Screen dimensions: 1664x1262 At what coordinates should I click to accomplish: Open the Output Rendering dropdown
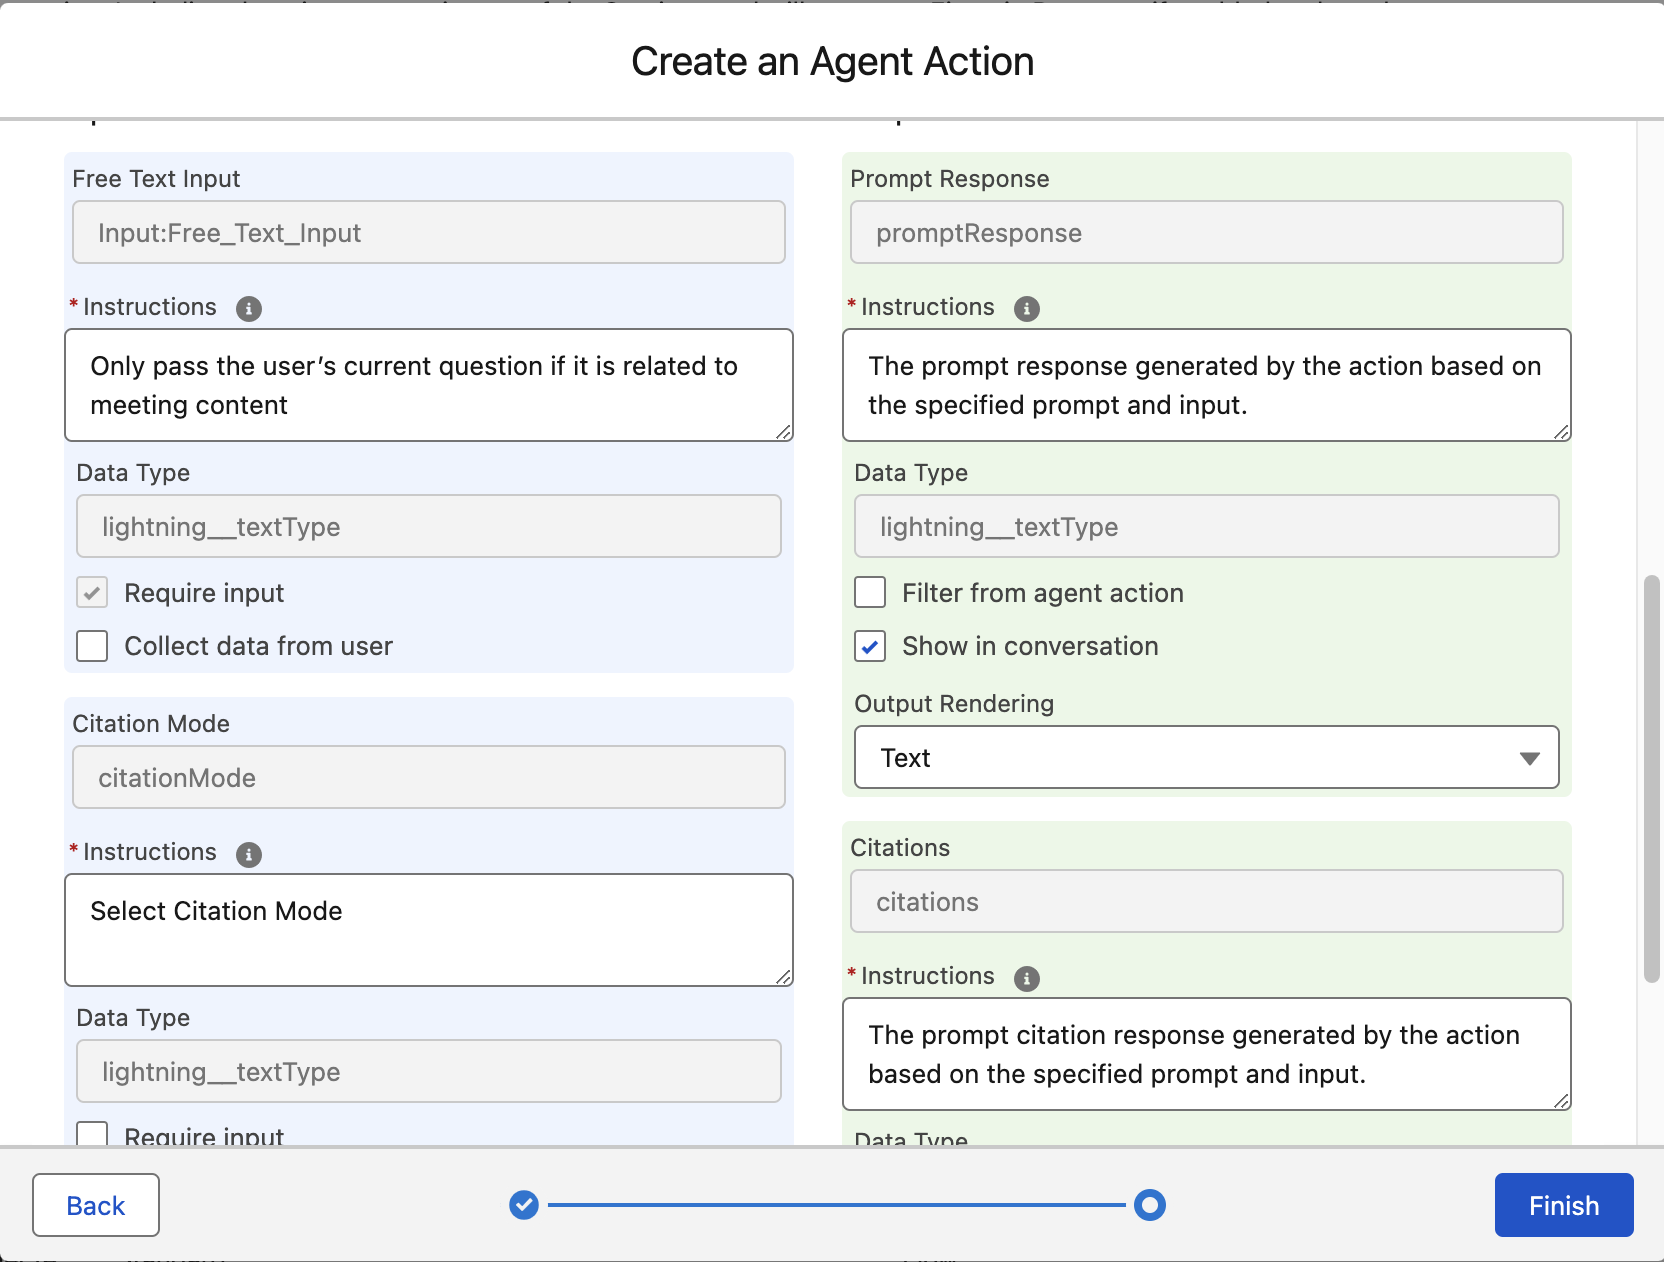click(x=1206, y=758)
